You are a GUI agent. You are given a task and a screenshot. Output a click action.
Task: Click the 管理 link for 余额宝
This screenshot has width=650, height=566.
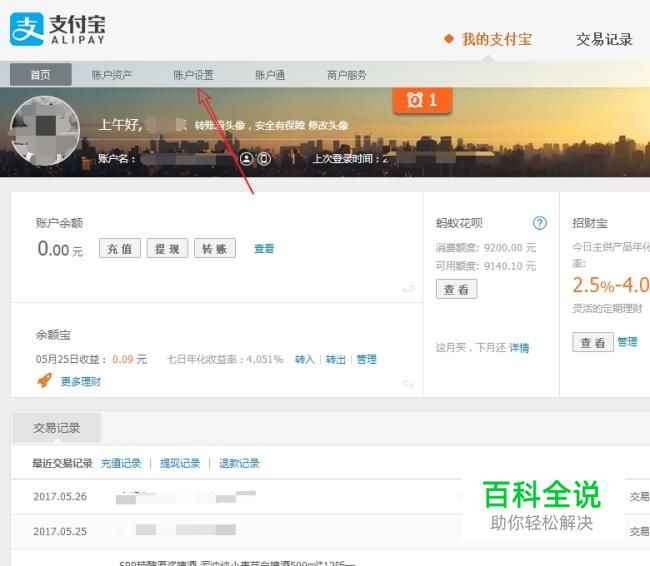coord(366,359)
